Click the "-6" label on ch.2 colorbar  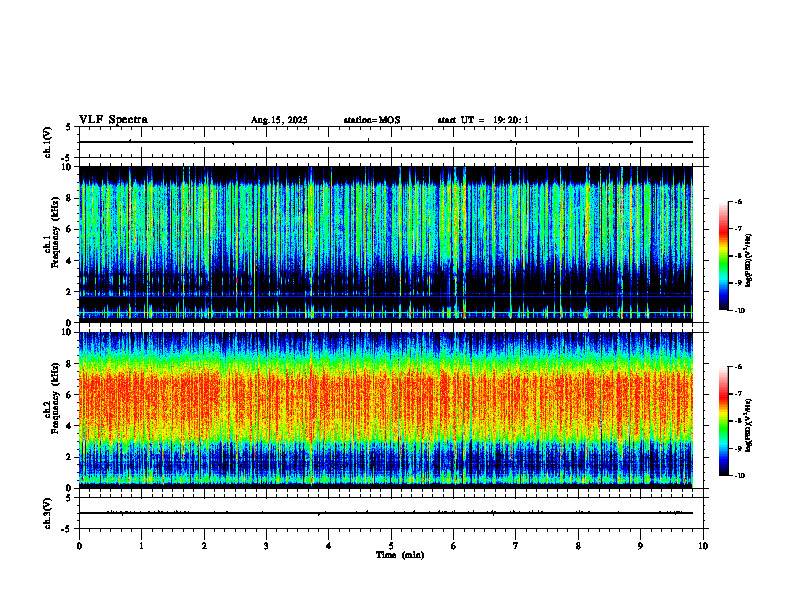point(738,367)
